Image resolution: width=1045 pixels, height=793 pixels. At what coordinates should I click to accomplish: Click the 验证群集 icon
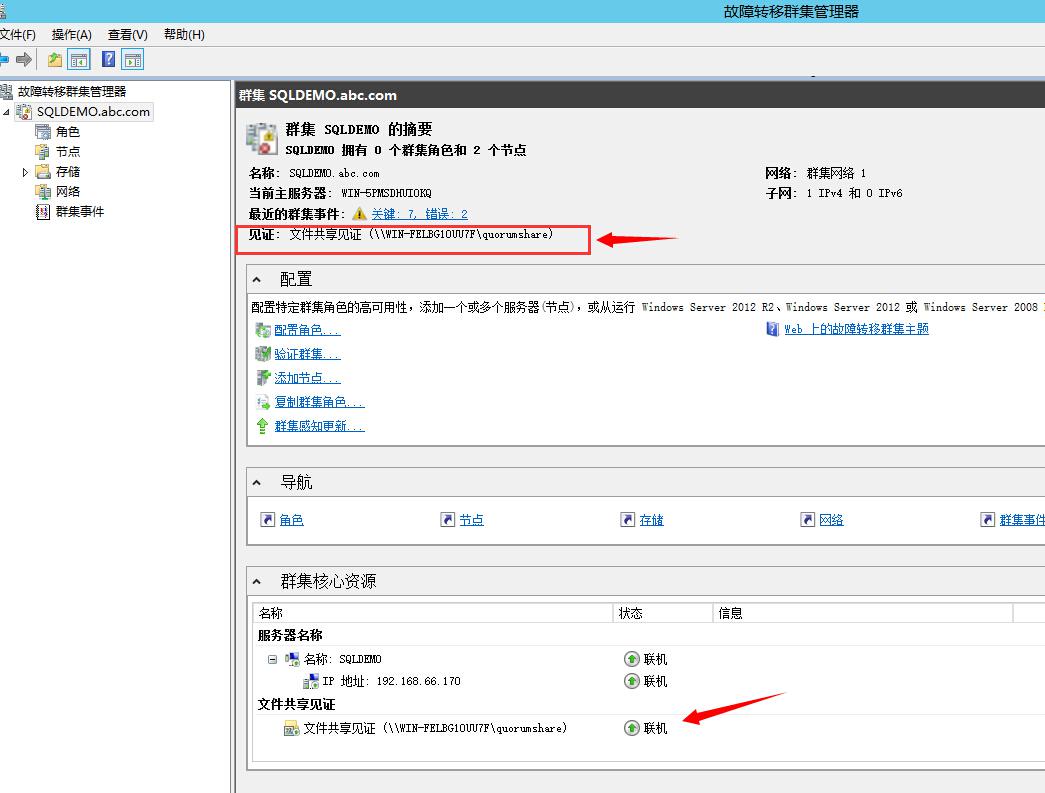tap(263, 354)
